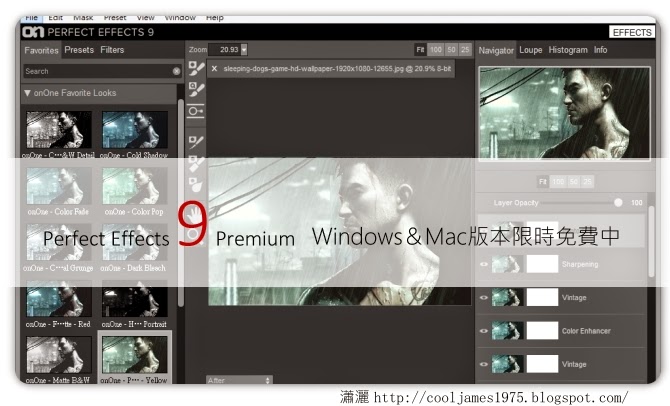Switch to the Filters tab
Screen dimensions: 670x406
(x=112, y=50)
